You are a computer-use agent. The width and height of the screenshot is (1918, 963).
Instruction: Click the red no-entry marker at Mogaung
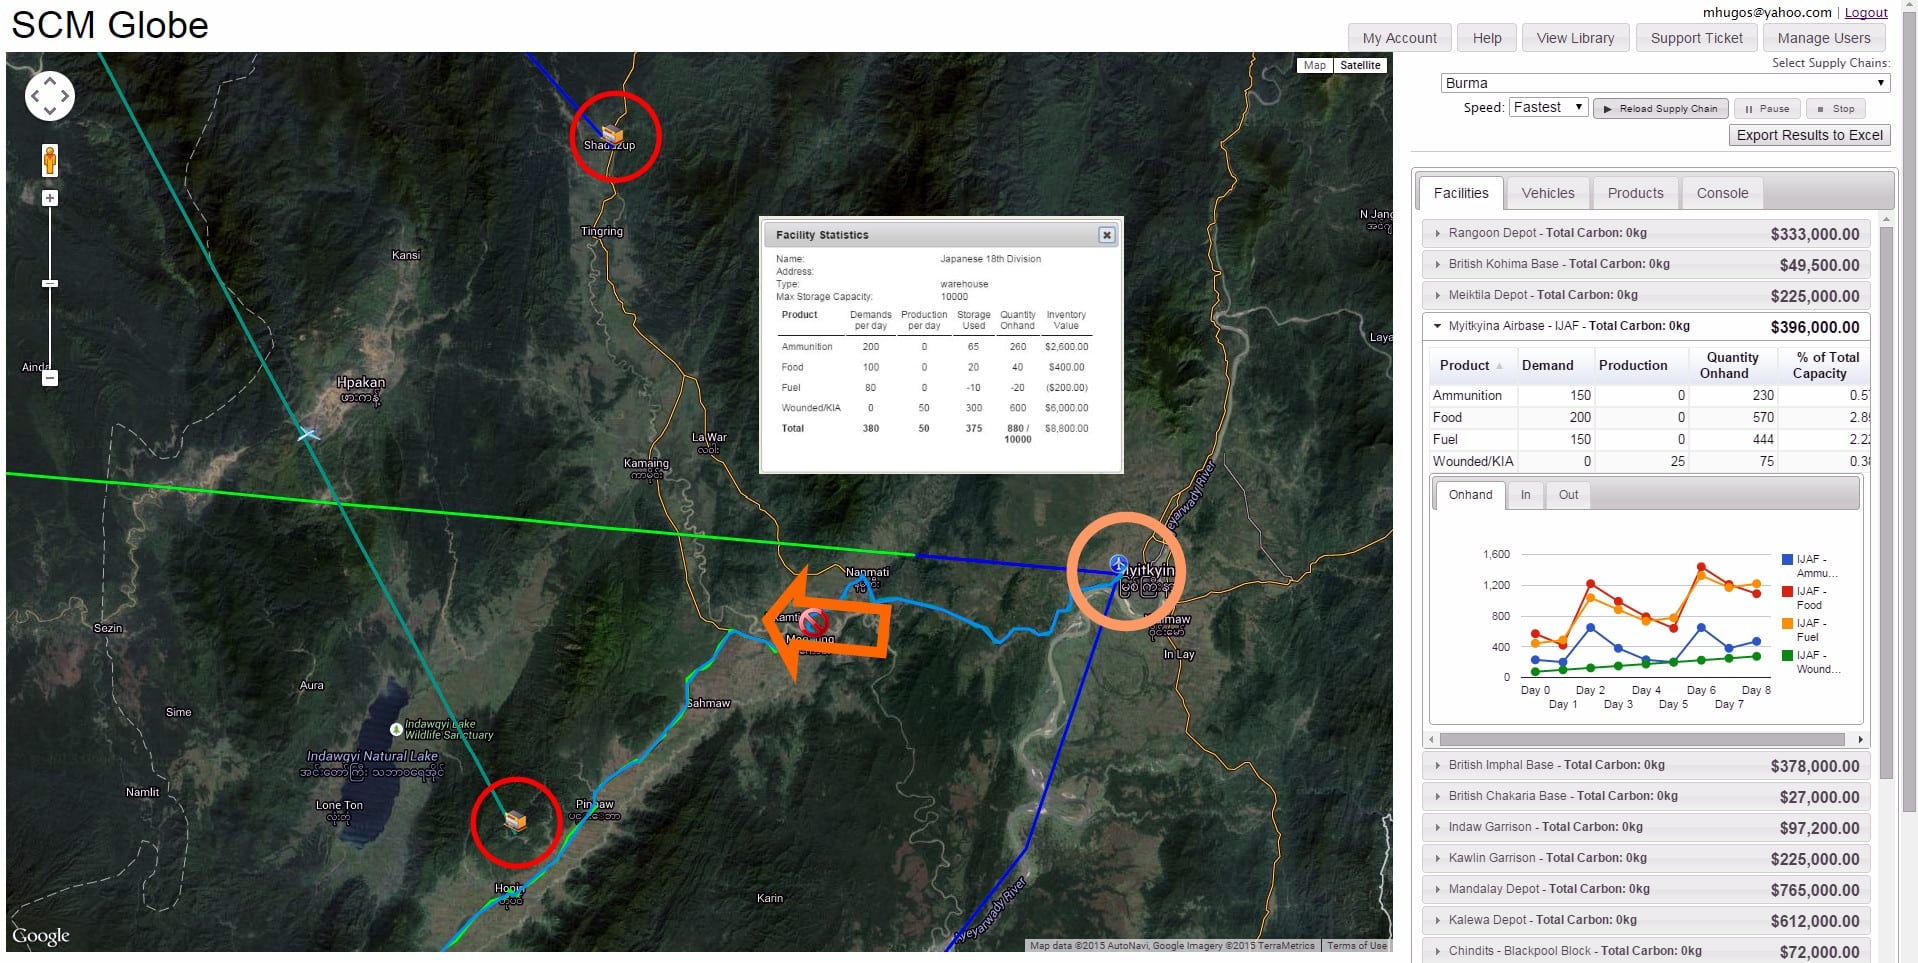click(812, 622)
